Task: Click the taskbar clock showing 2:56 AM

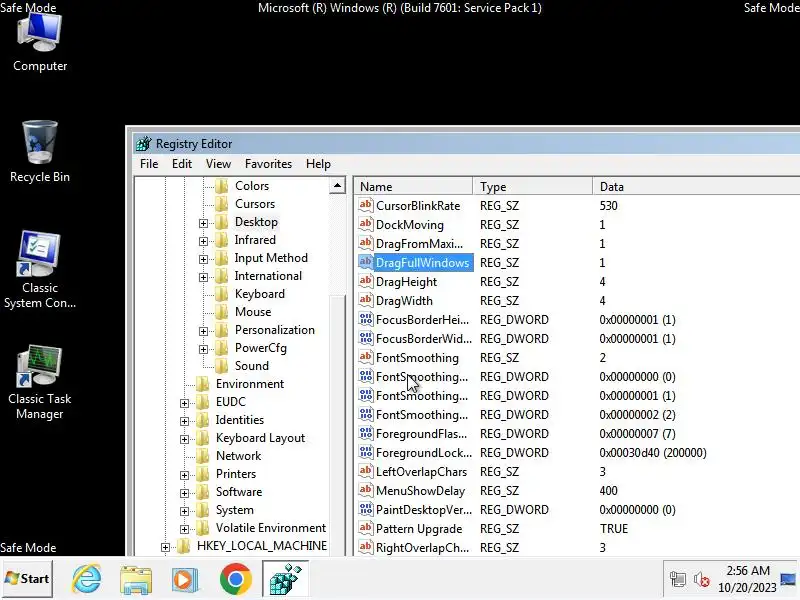Action: [747, 579]
